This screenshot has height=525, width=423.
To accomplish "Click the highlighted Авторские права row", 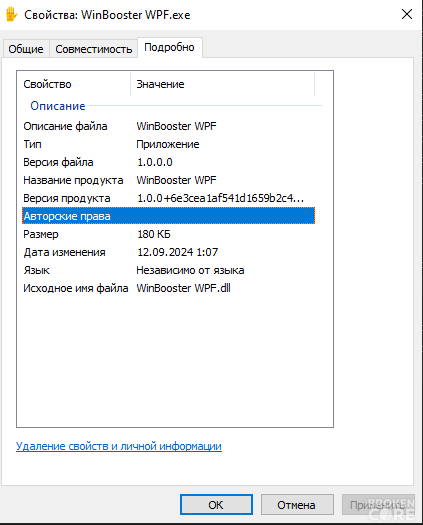I will point(168,216).
